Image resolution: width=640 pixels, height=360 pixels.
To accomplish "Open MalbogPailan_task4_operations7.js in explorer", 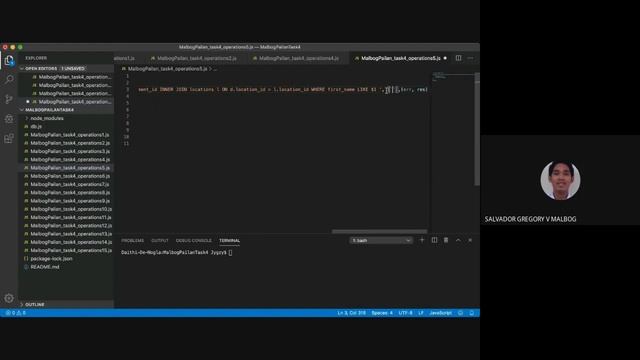I will pyautogui.click(x=69, y=184).
